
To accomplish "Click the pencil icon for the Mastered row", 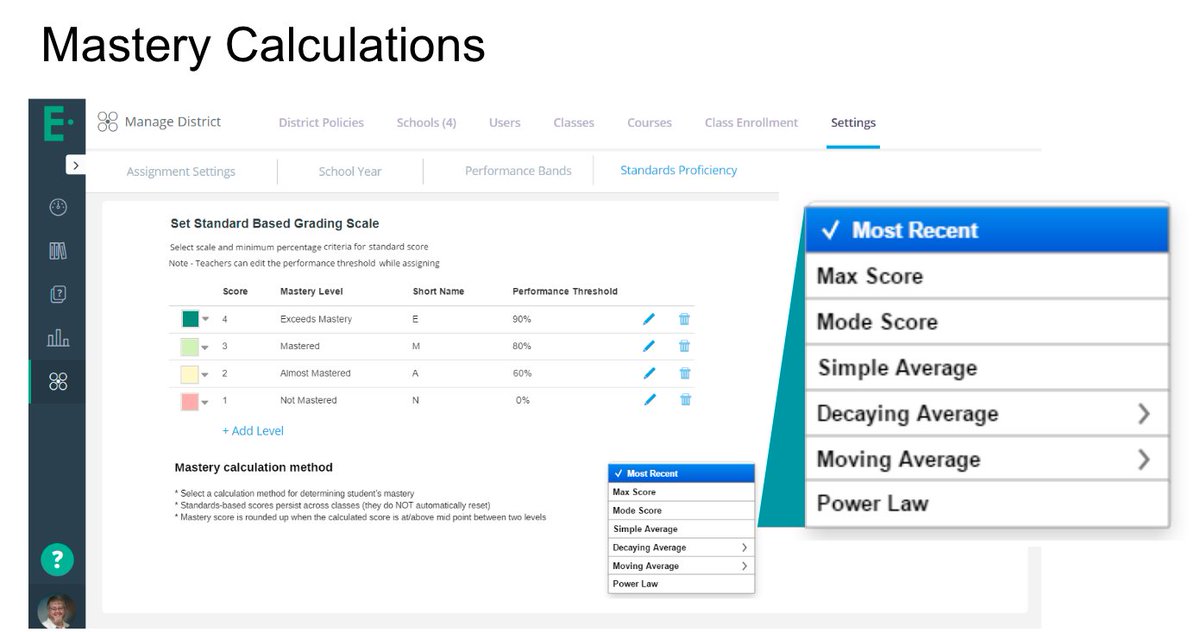I will pos(650,345).
